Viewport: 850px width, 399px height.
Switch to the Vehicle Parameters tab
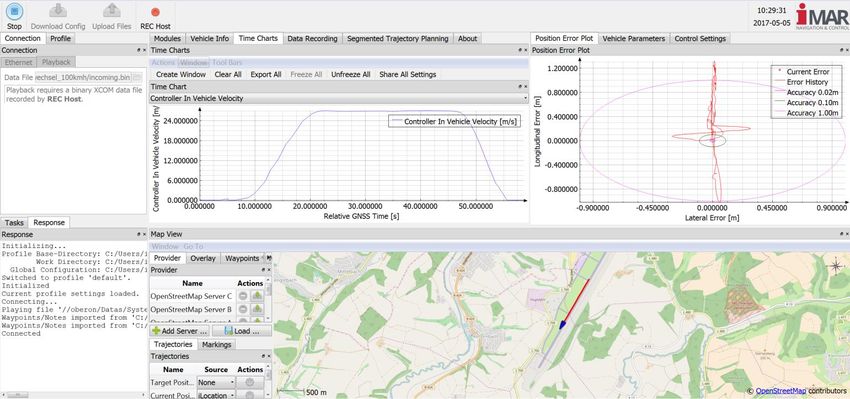(x=633, y=38)
